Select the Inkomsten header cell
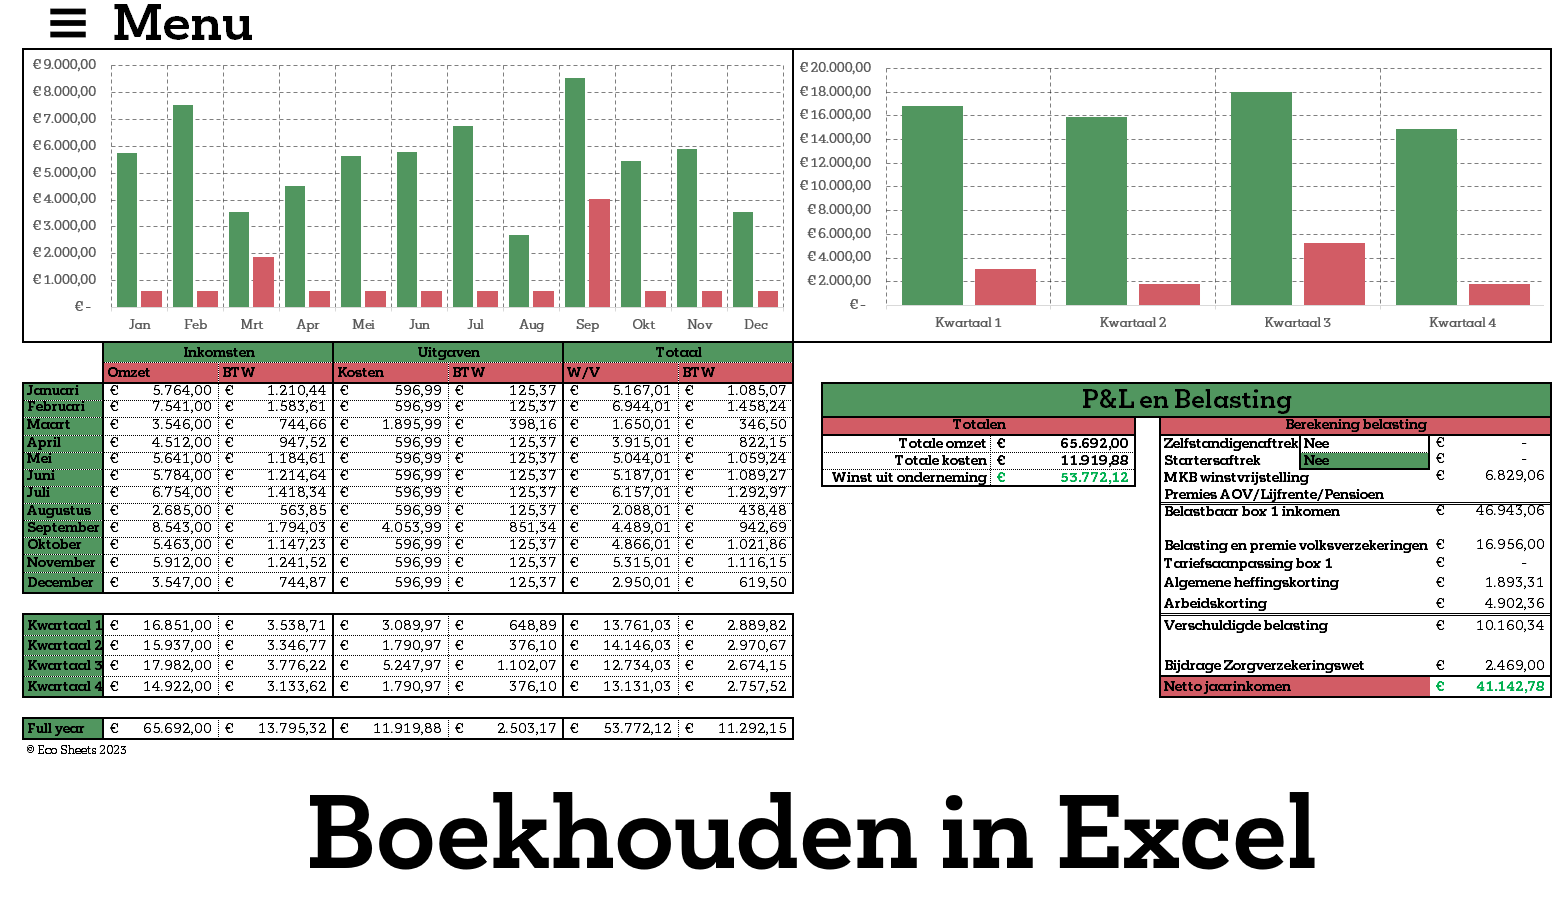This screenshot has width=1562, height=913. pyautogui.click(x=218, y=353)
